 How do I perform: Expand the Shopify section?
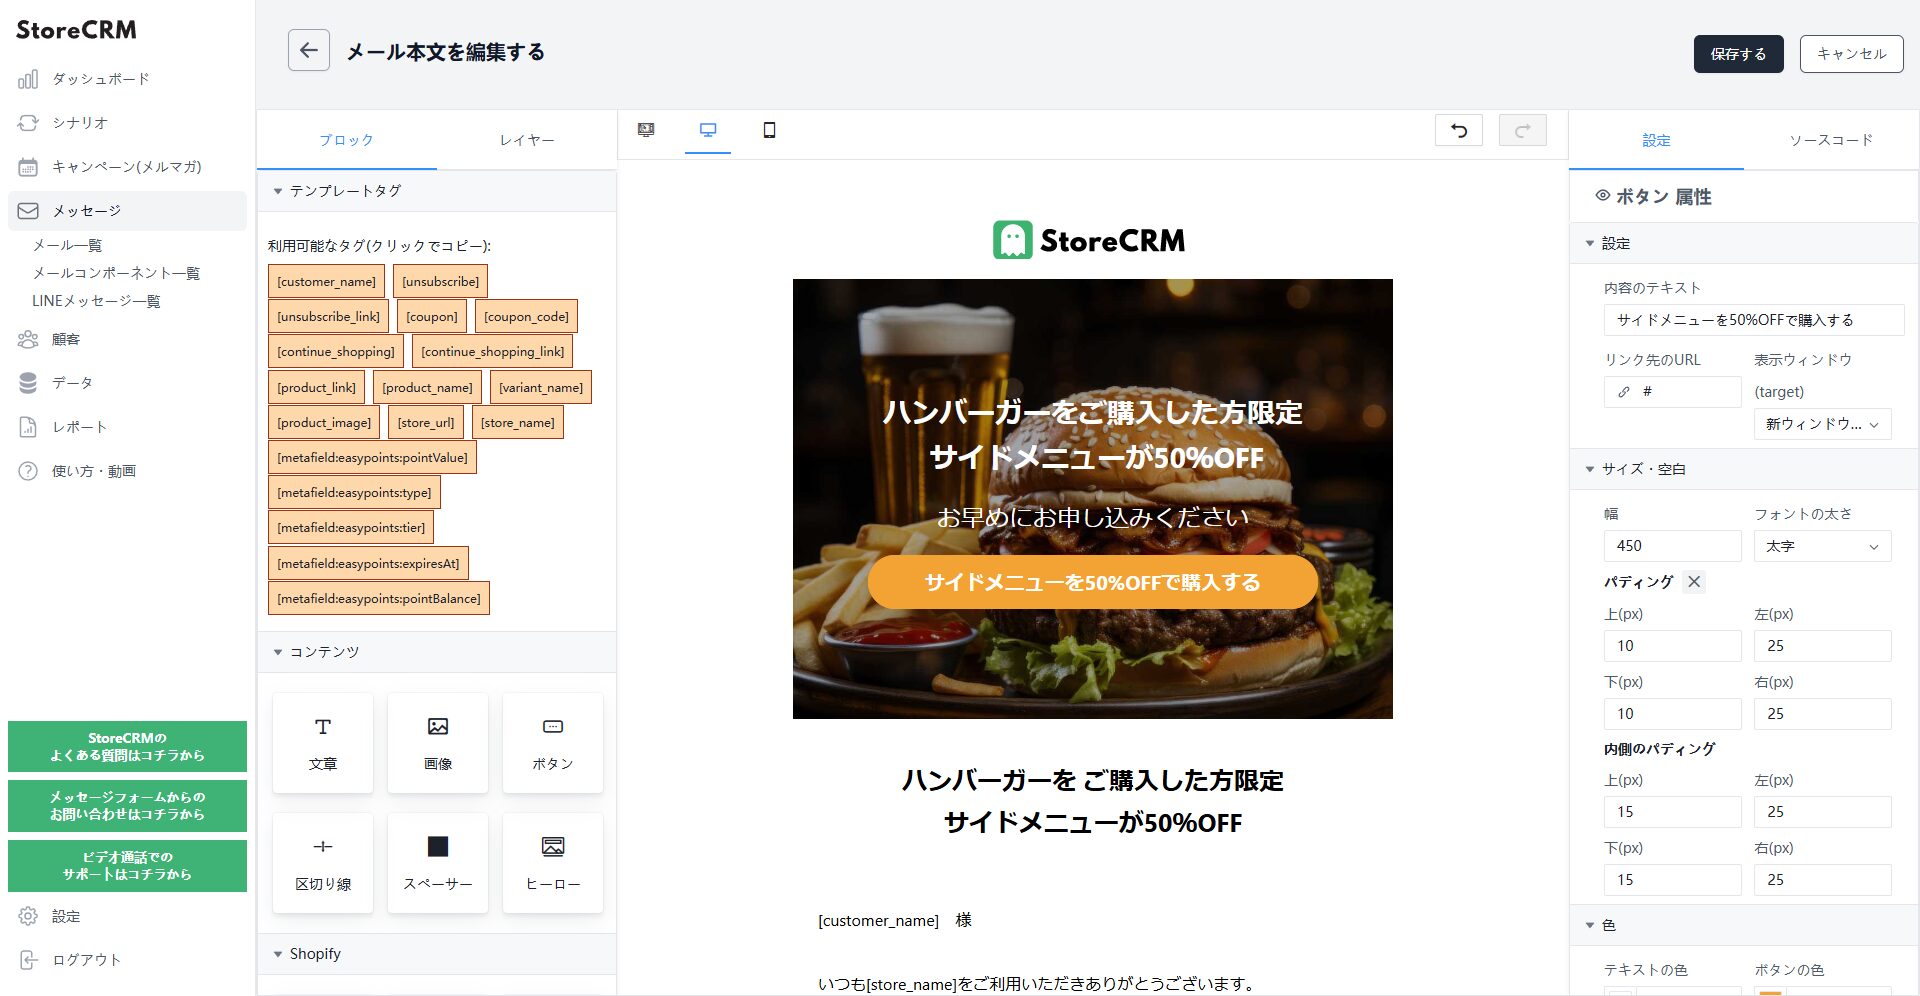pyautogui.click(x=437, y=954)
